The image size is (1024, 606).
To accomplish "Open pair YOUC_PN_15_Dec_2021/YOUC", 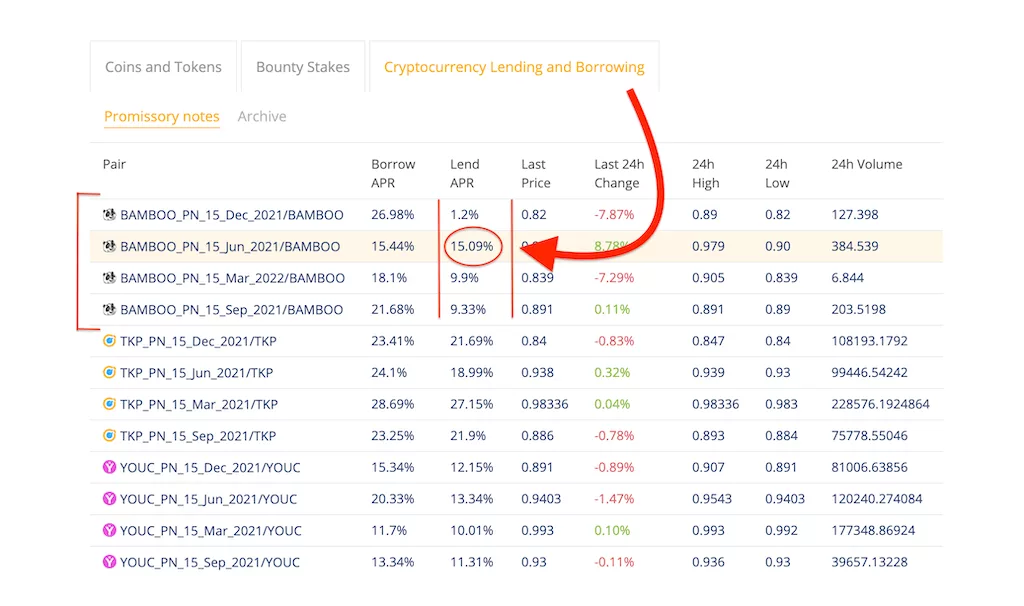I will (x=210, y=468).
